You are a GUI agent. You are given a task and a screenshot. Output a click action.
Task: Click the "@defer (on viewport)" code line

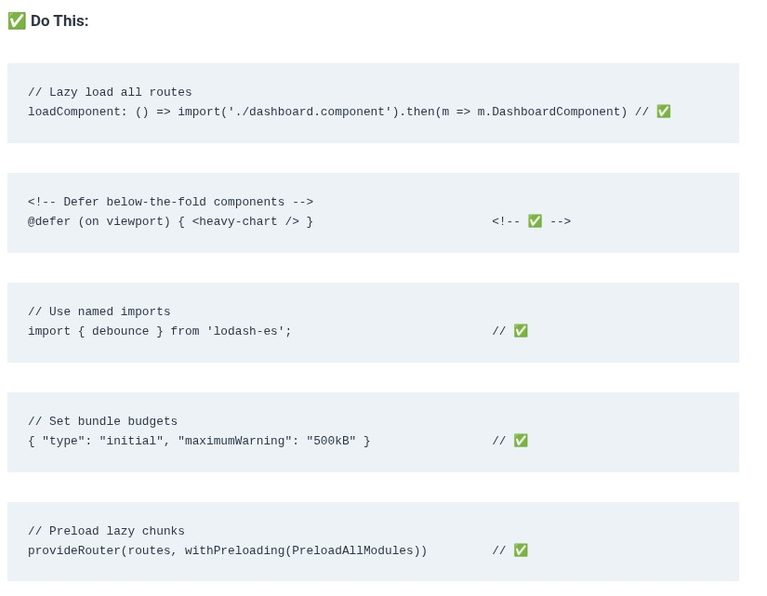coord(170,221)
